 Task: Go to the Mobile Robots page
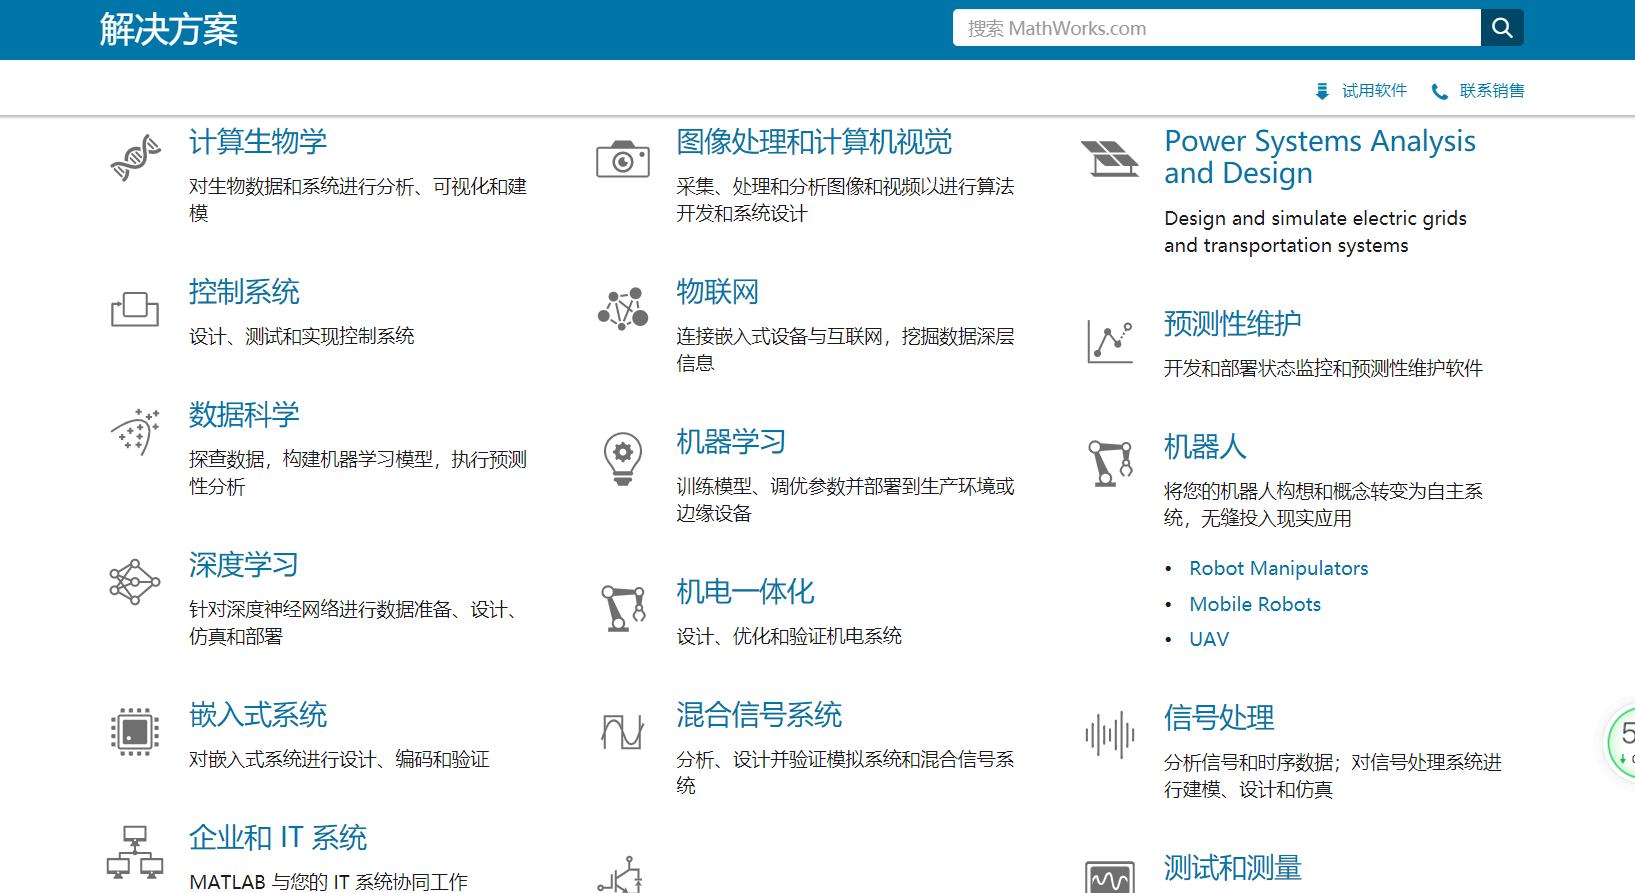pyautogui.click(x=1254, y=604)
